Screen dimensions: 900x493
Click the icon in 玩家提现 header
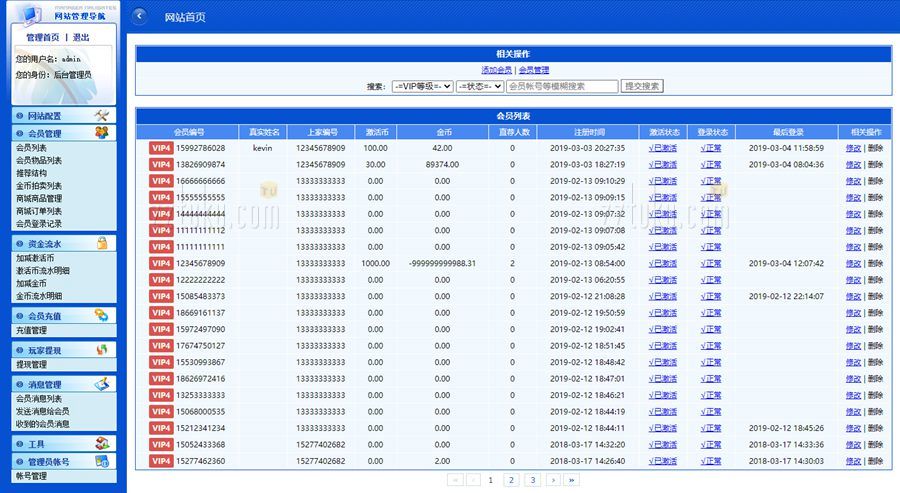(102, 350)
